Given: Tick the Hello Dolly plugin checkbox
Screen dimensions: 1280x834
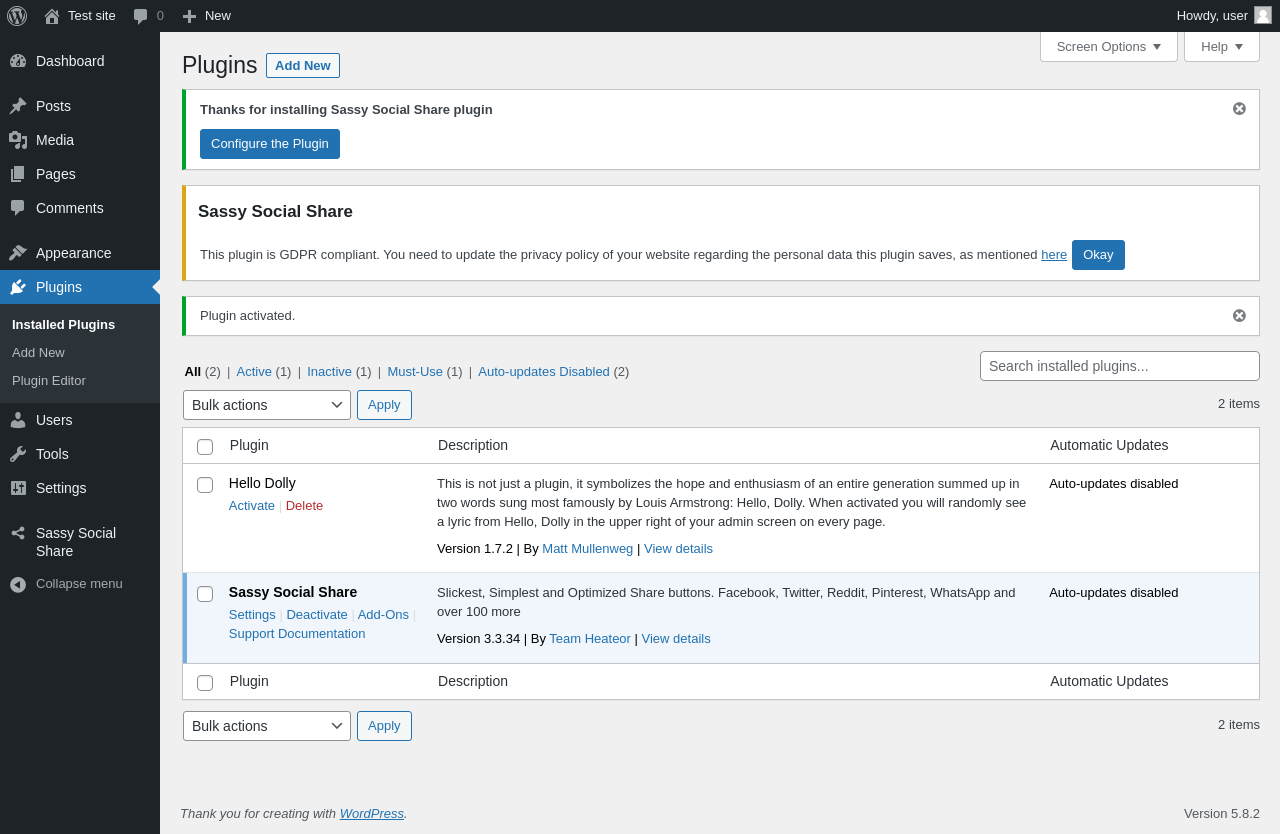Looking at the screenshot, I should tap(205, 485).
